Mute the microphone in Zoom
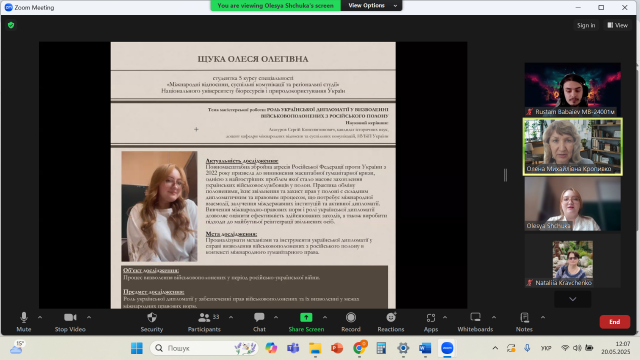The width and height of the screenshot is (640, 360). (x=24, y=322)
